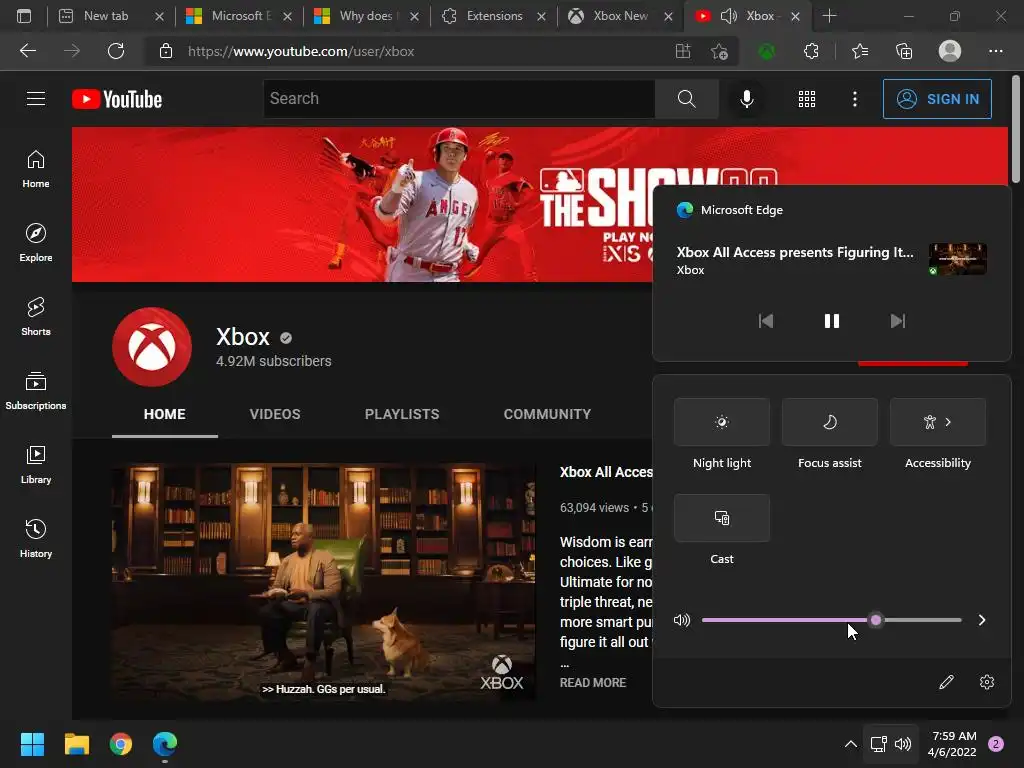Open Edge Settings and more menu
Viewport: 1024px width, 768px height.
[x=995, y=51]
